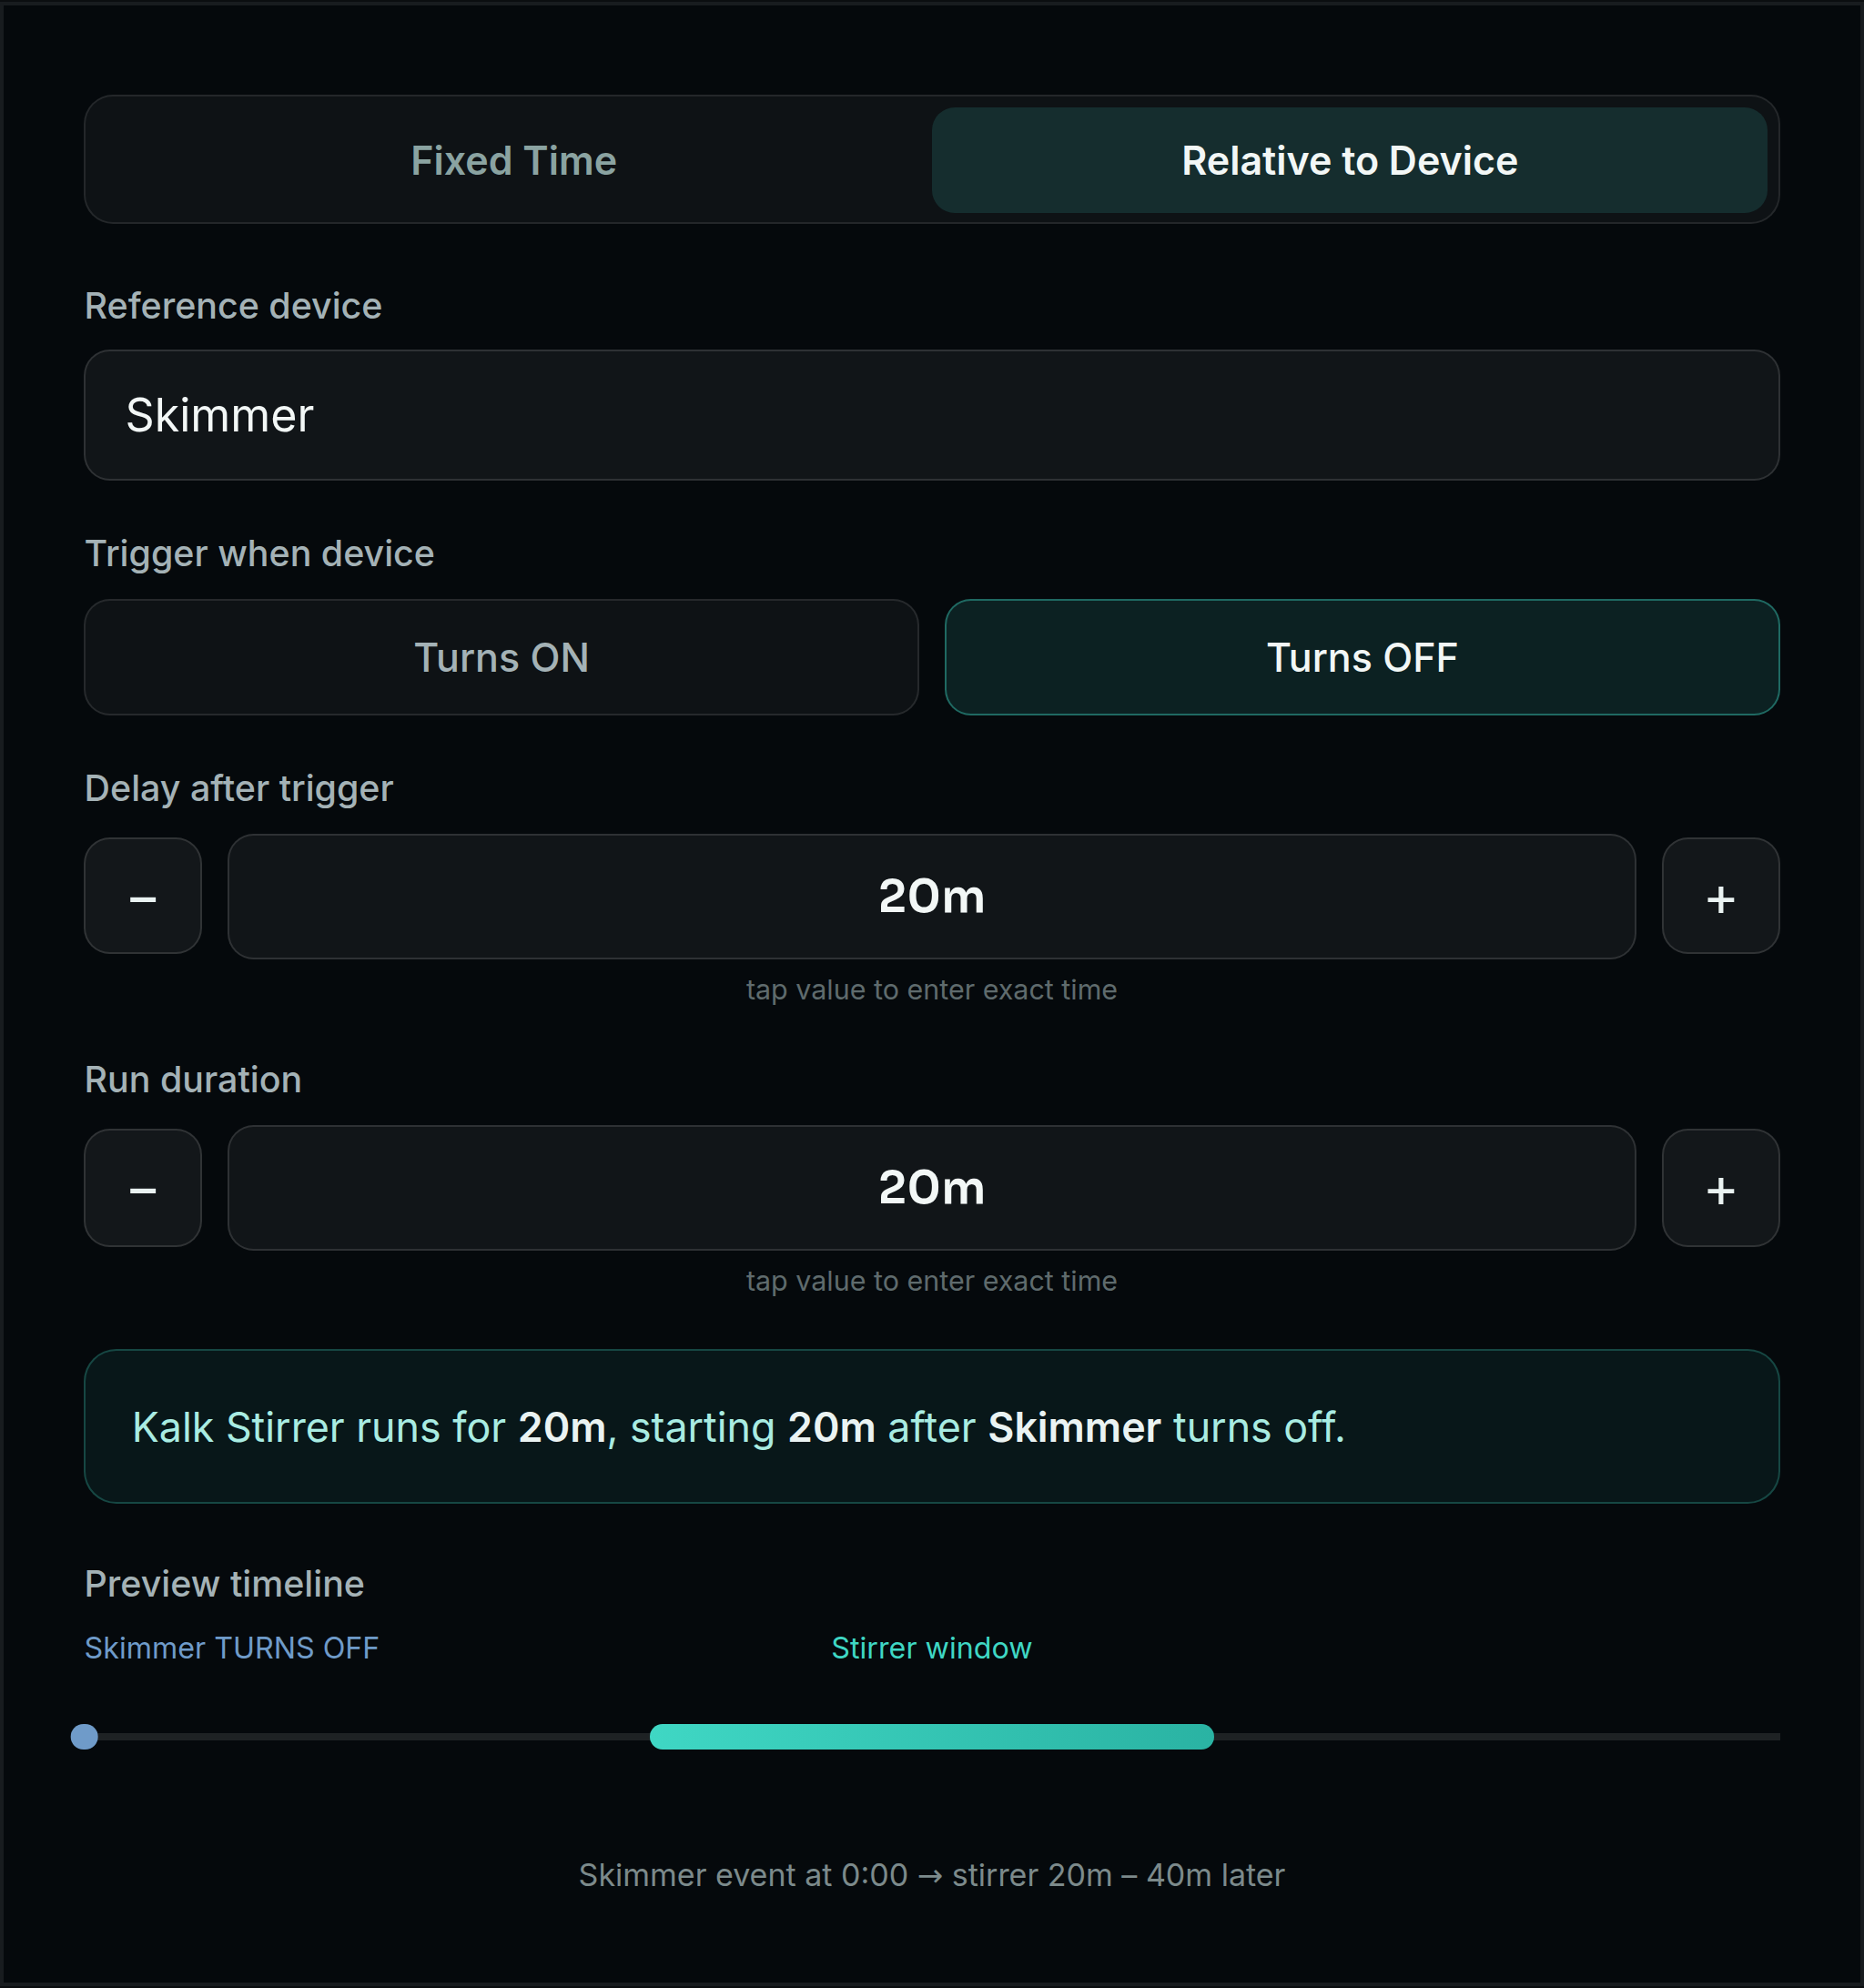Click the Skimmer TURNS OFF timeline label
1864x1988 pixels.
click(x=231, y=1648)
